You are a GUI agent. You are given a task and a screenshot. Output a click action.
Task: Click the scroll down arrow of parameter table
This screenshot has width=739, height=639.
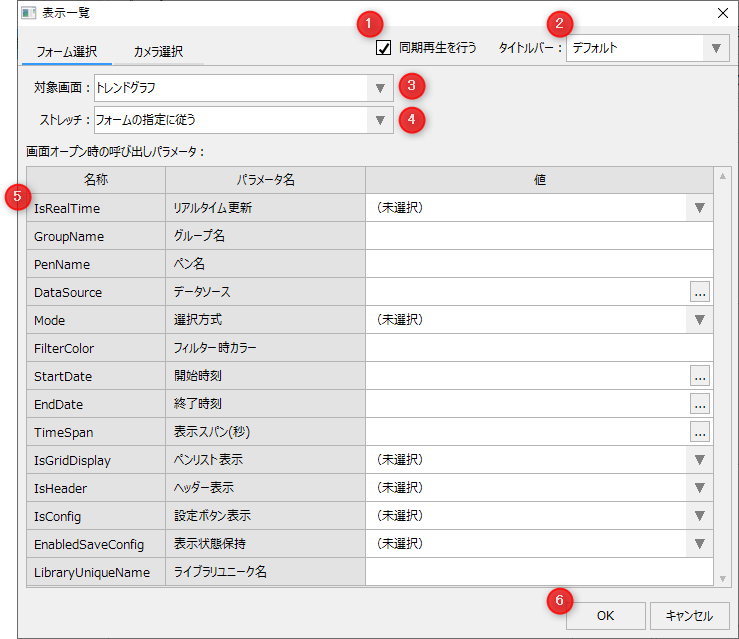[x=723, y=579]
